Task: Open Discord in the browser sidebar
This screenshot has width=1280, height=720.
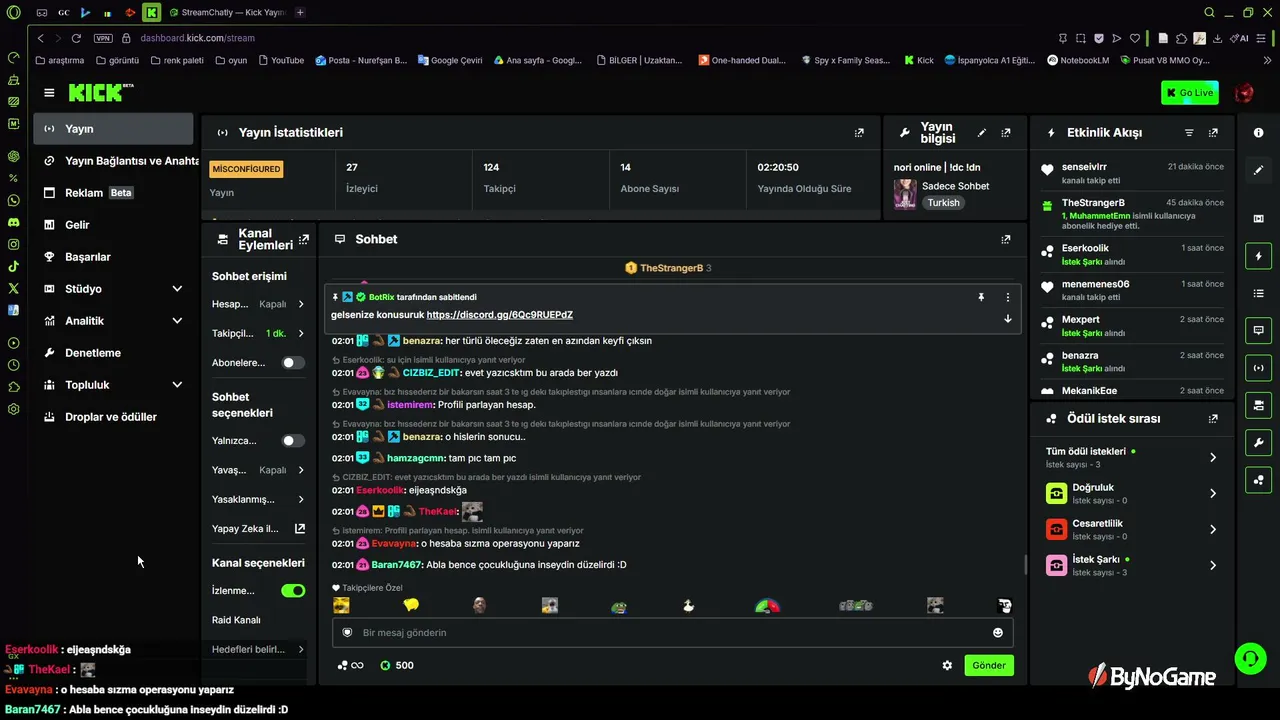Action: tap(13, 222)
